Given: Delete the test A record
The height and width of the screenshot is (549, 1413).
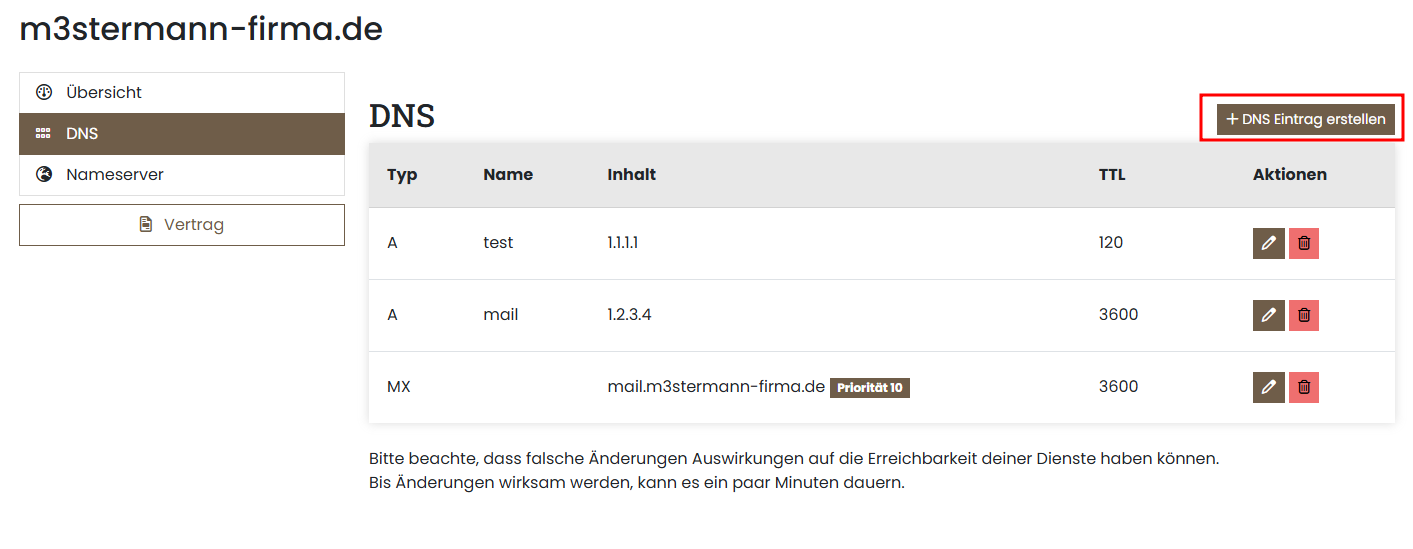Looking at the screenshot, I should point(1304,243).
